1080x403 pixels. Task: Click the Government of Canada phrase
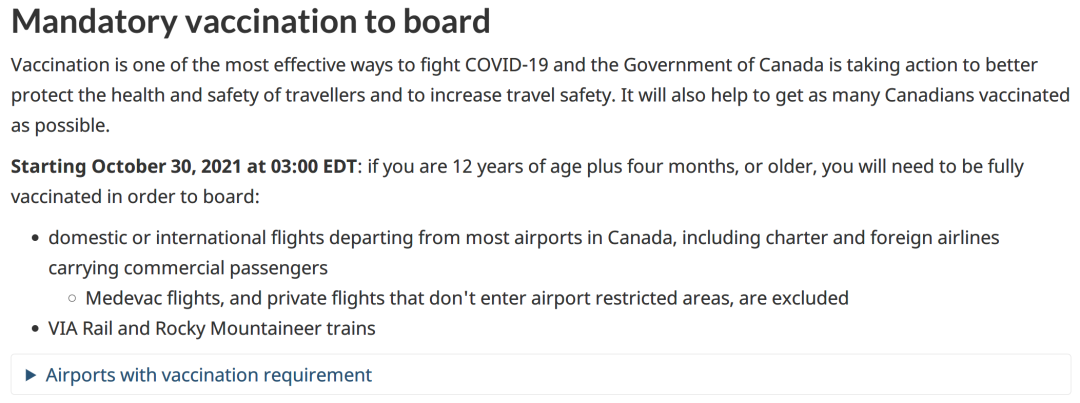point(724,65)
